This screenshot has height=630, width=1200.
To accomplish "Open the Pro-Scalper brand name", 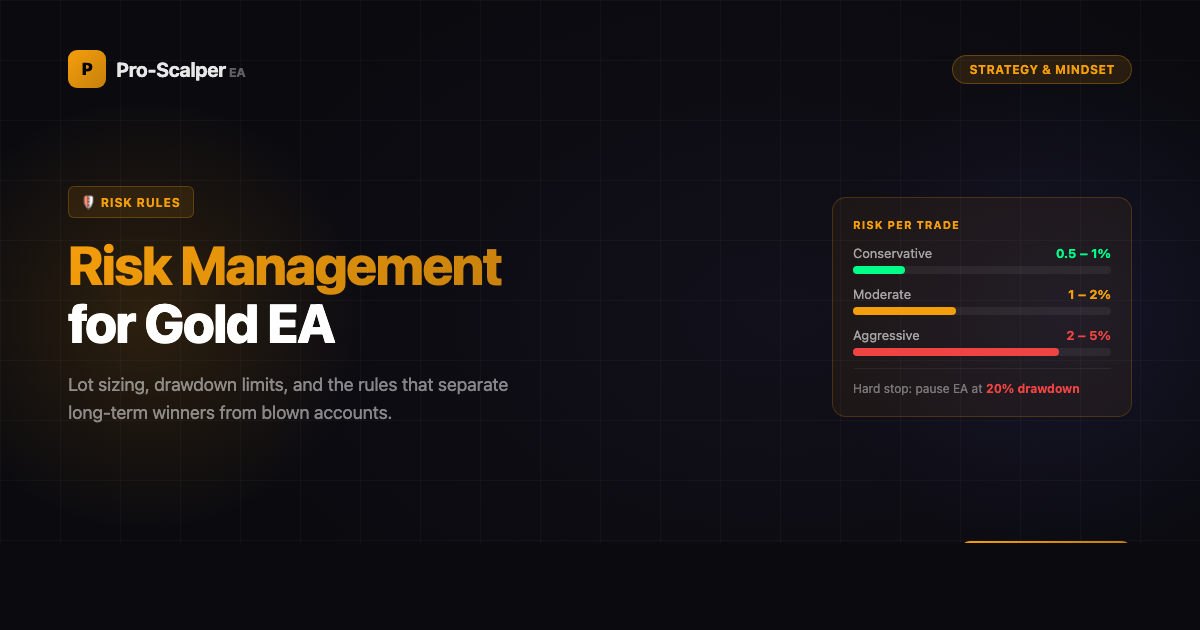I will tap(171, 70).
